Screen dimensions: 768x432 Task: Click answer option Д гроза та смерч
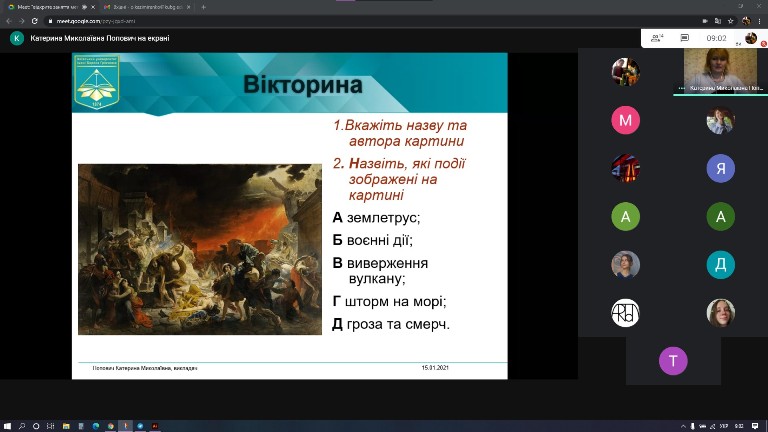(x=391, y=324)
